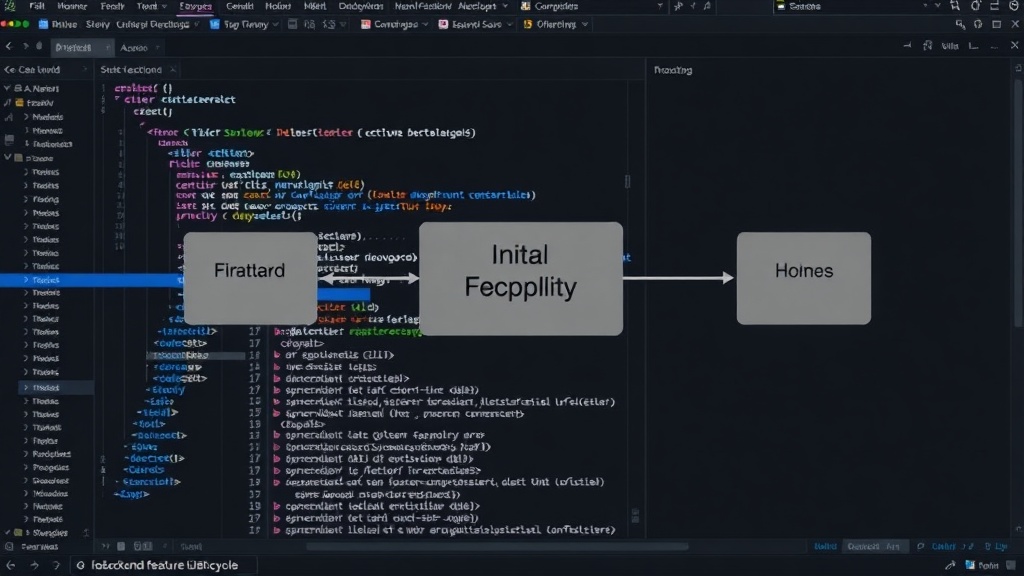The height and width of the screenshot is (576, 1024).
Task: Click the back arrow below the toolbar
Action: (x=9, y=46)
